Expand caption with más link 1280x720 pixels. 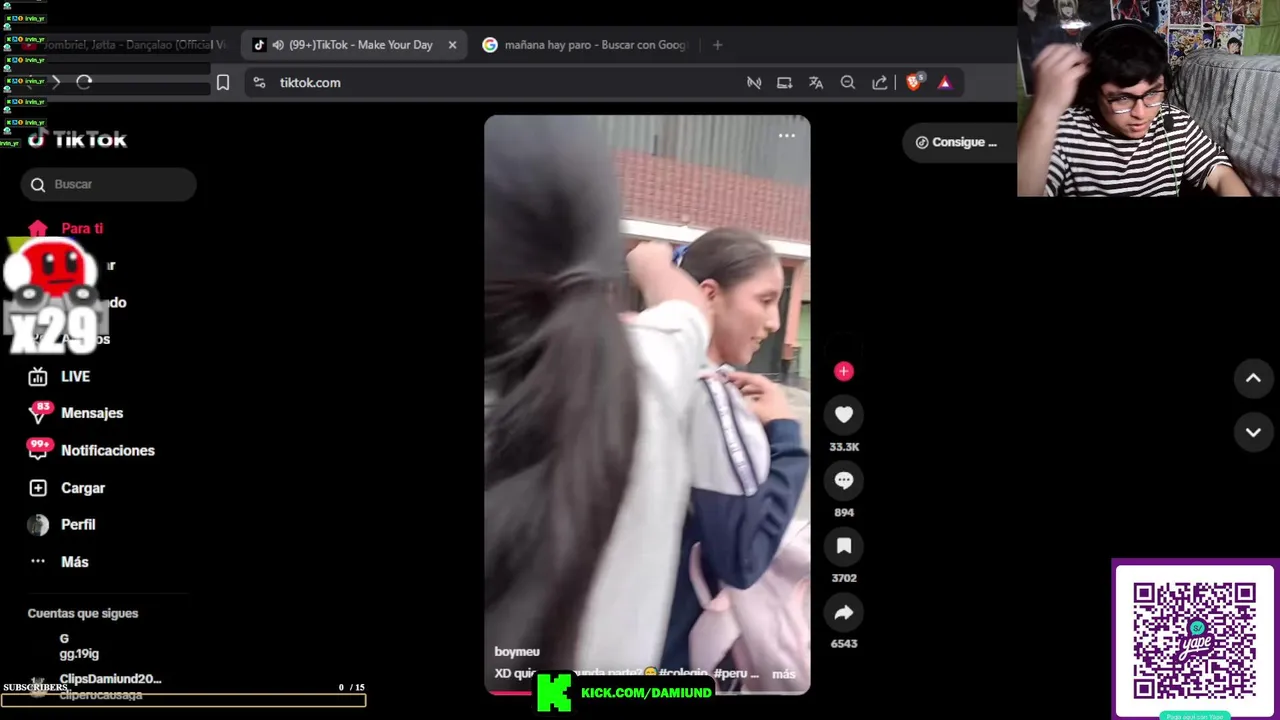(x=784, y=674)
